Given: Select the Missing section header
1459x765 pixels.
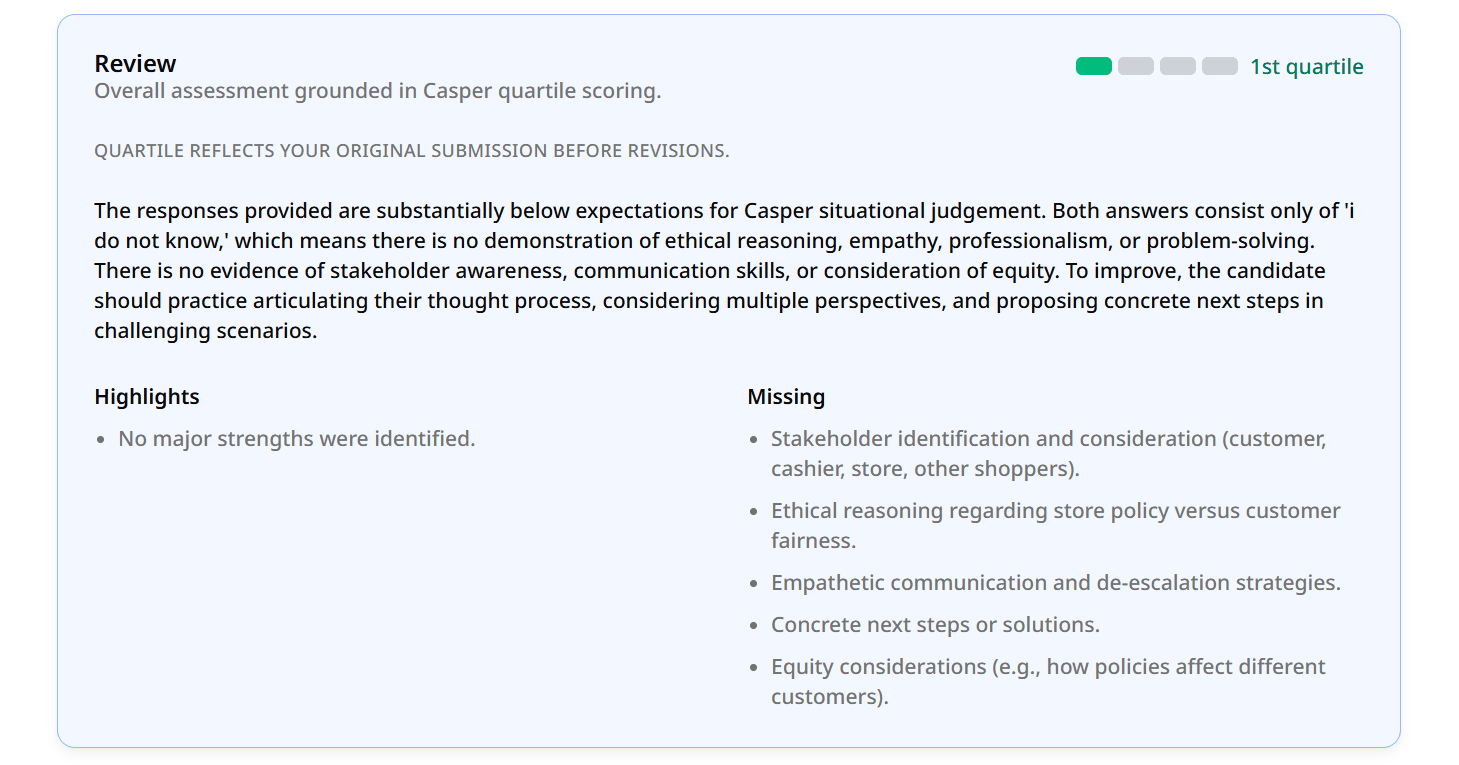Looking at the screenshot, I should 786,396.
